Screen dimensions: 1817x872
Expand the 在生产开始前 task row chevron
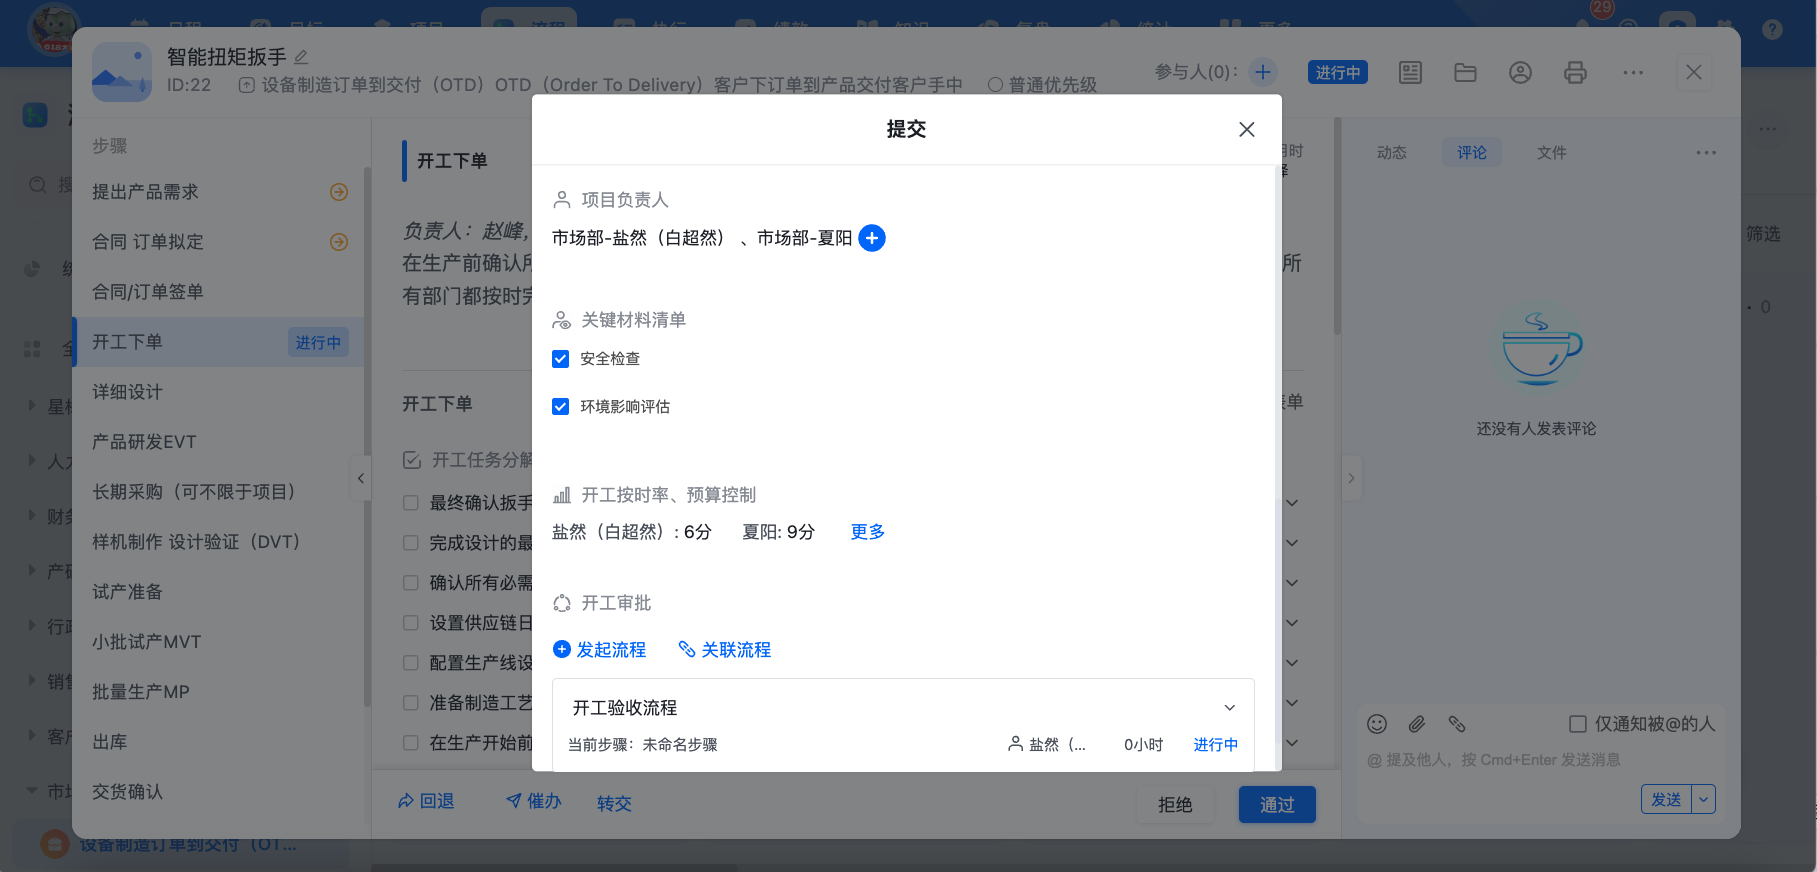point(1293,743)
